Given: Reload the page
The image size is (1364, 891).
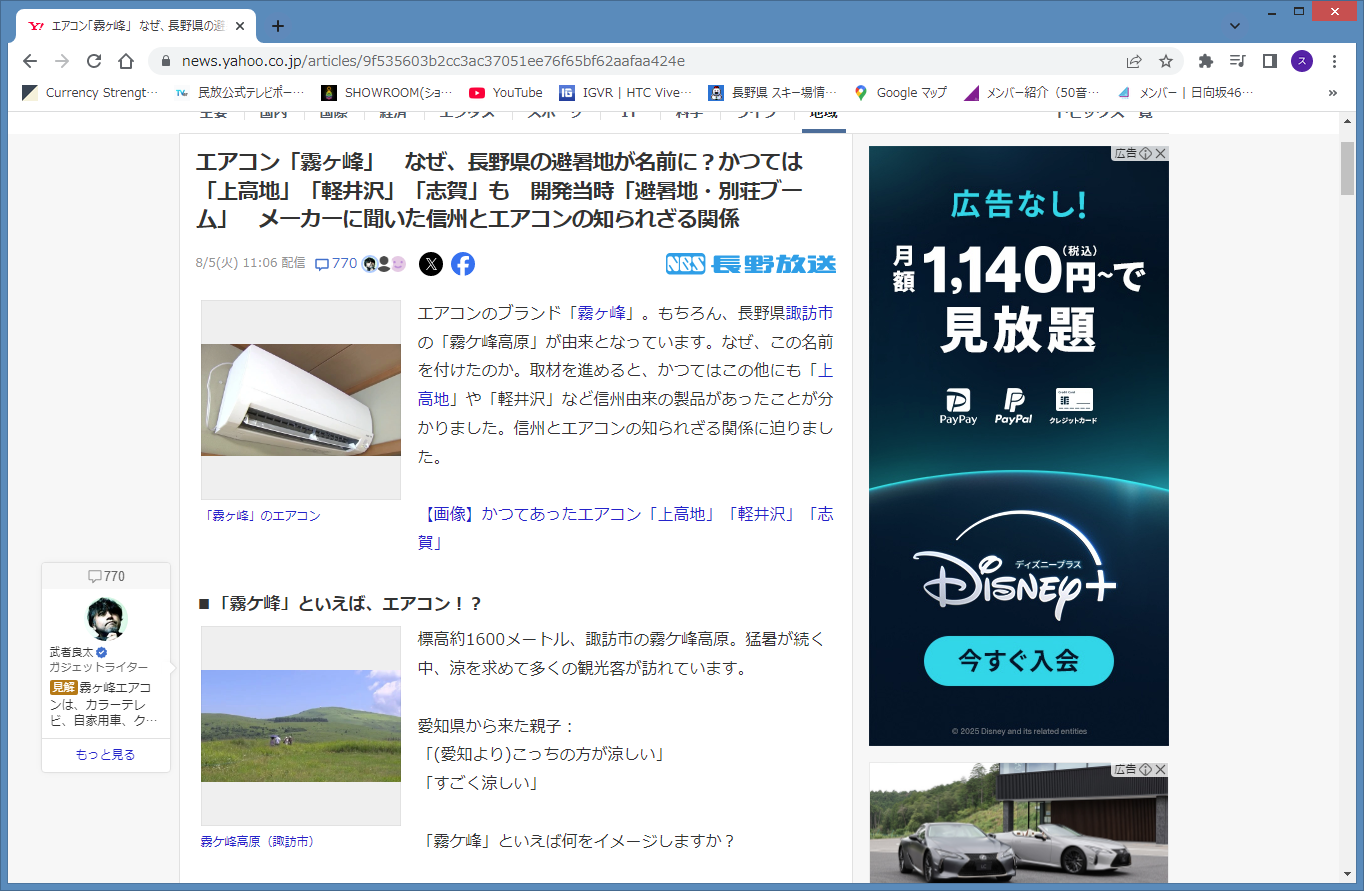Looking at the screenshot, I should 94,61.
